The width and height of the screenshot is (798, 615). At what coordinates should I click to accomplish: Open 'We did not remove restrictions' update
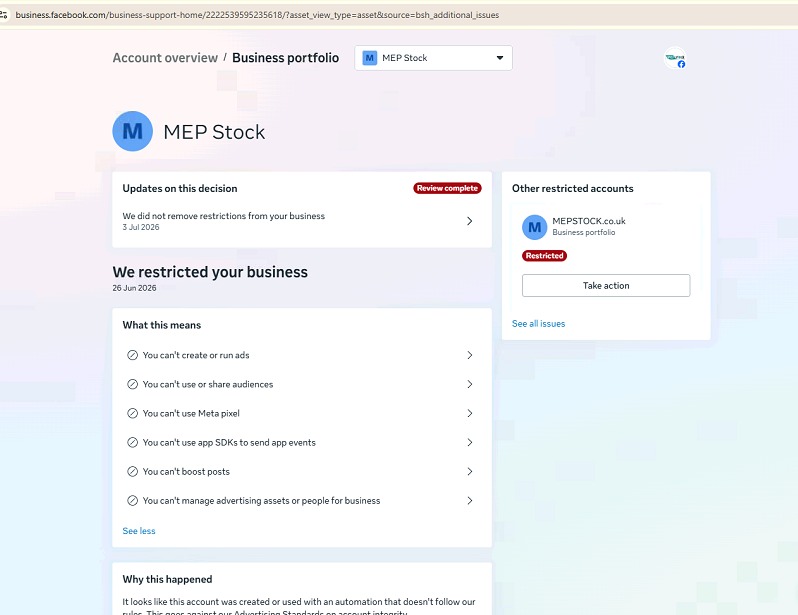[302, 221]
